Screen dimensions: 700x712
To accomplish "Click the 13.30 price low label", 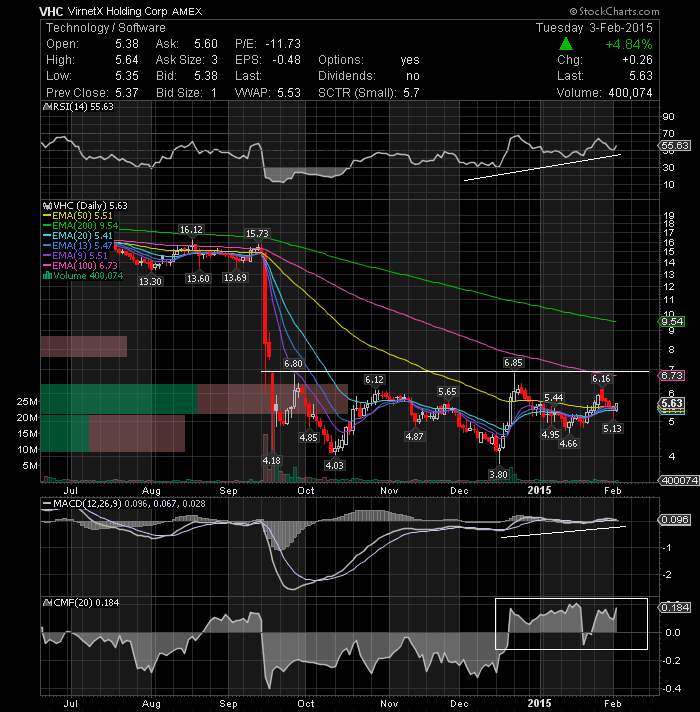I will 150,282.
